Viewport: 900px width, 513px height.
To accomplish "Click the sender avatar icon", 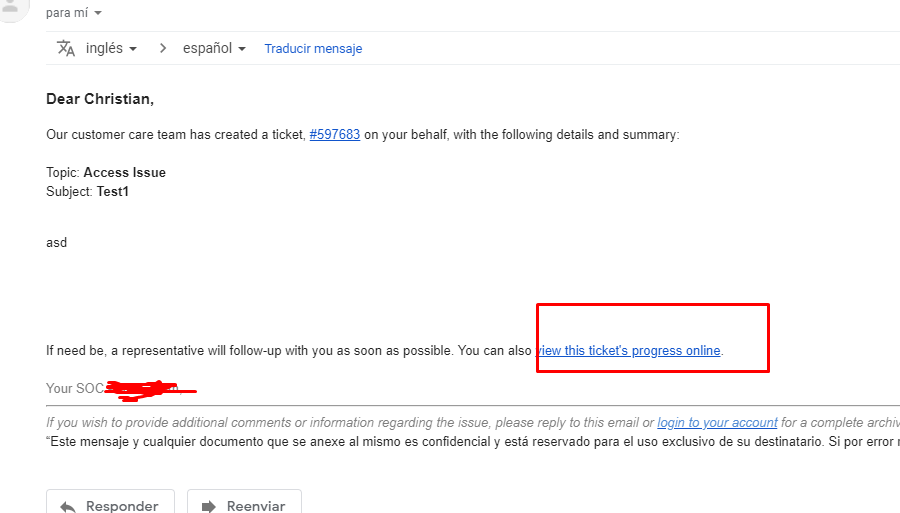I will tap(12, 8).
